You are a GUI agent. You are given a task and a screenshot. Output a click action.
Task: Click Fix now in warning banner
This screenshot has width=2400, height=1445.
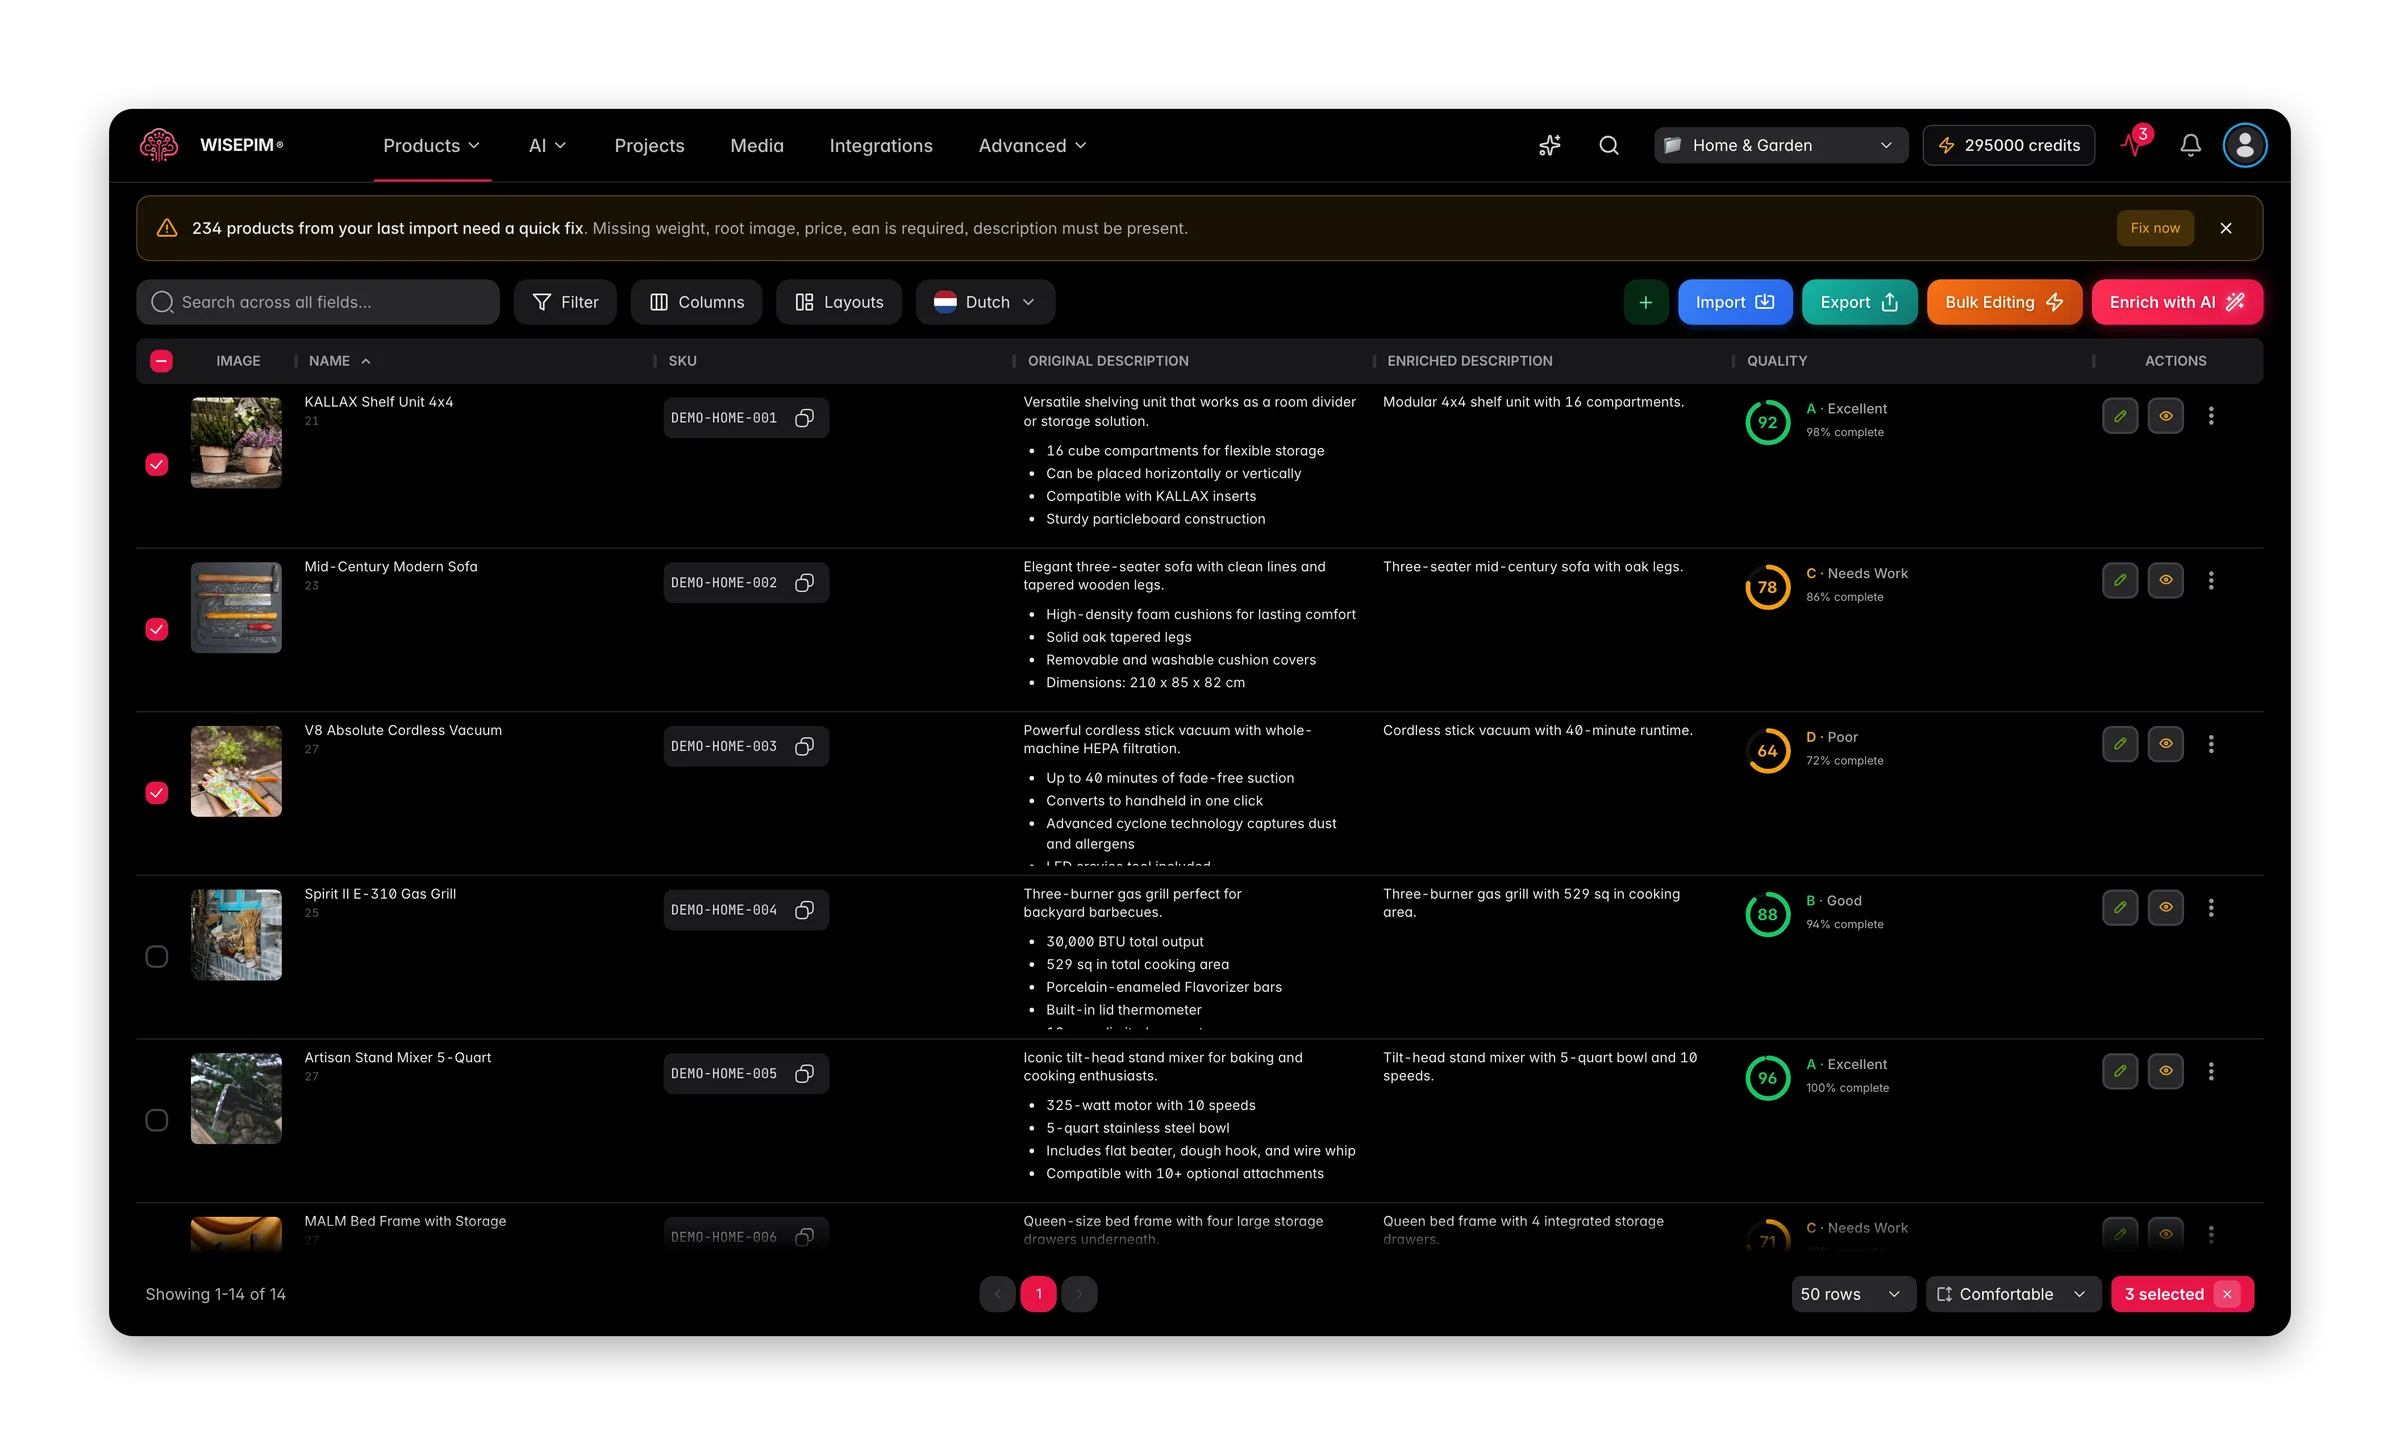pos(2155,228)
